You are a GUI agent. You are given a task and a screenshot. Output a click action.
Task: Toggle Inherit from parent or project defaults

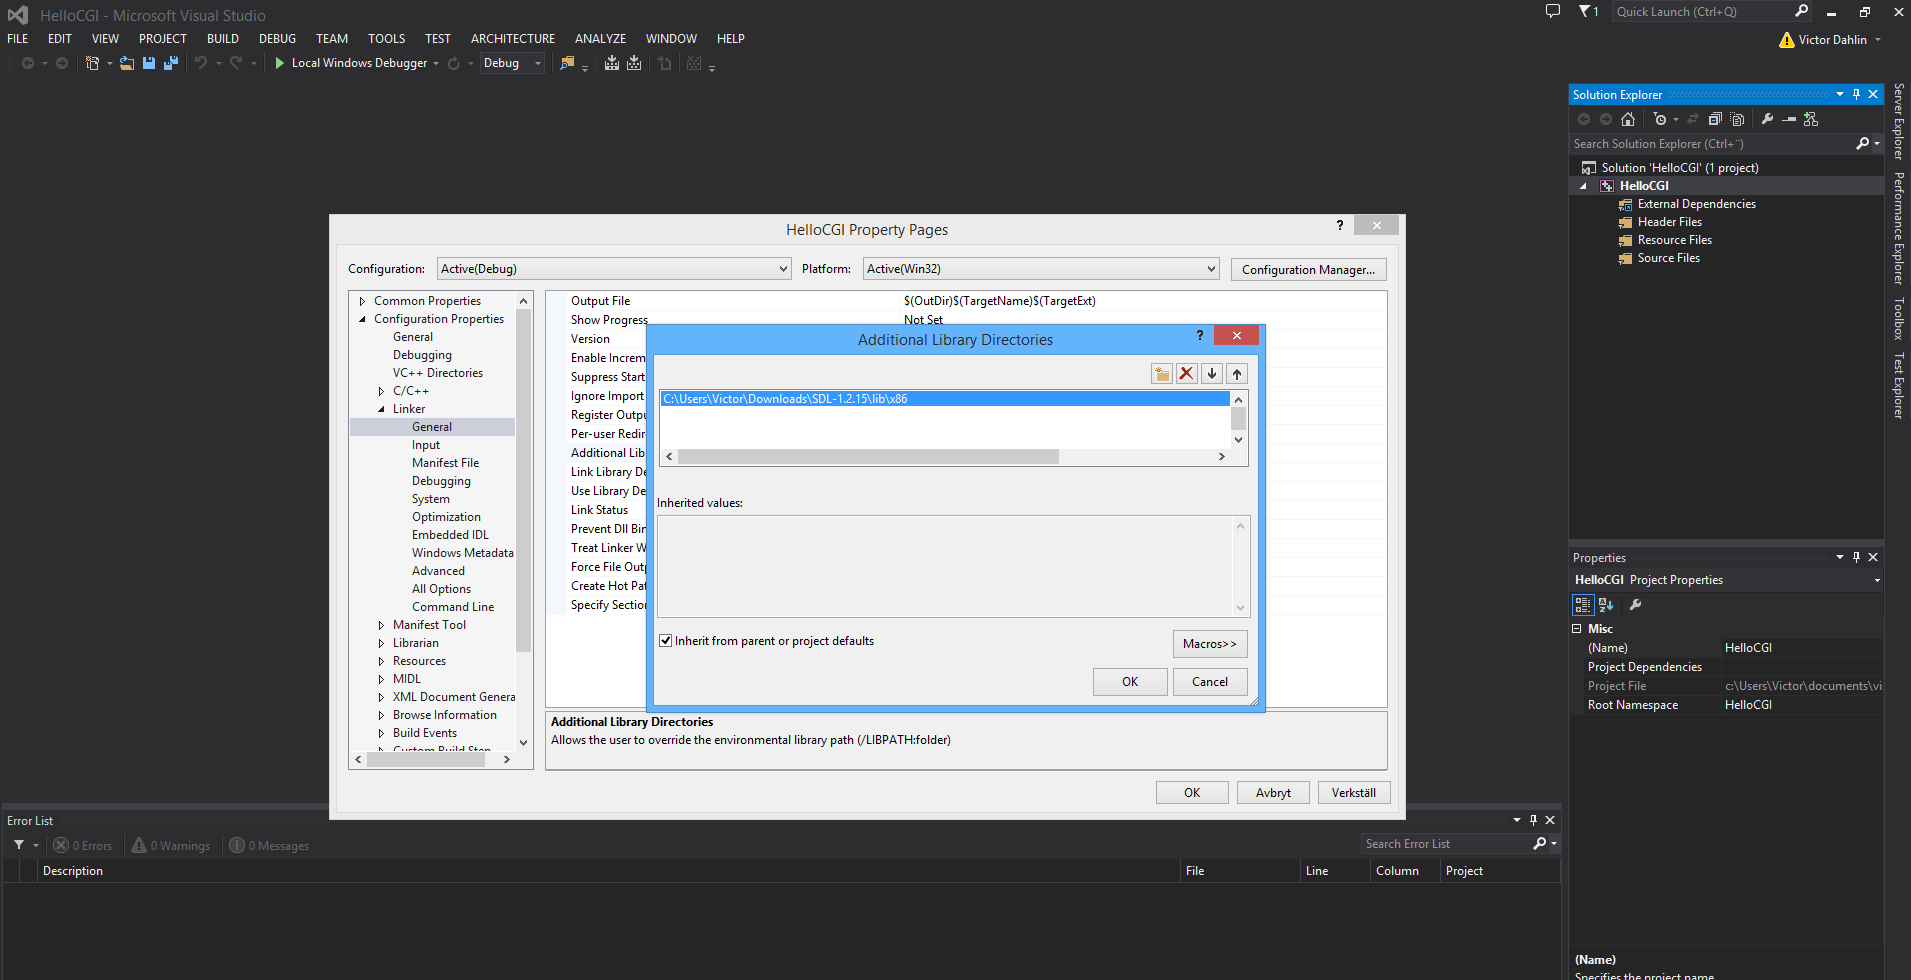pos(665,641)
